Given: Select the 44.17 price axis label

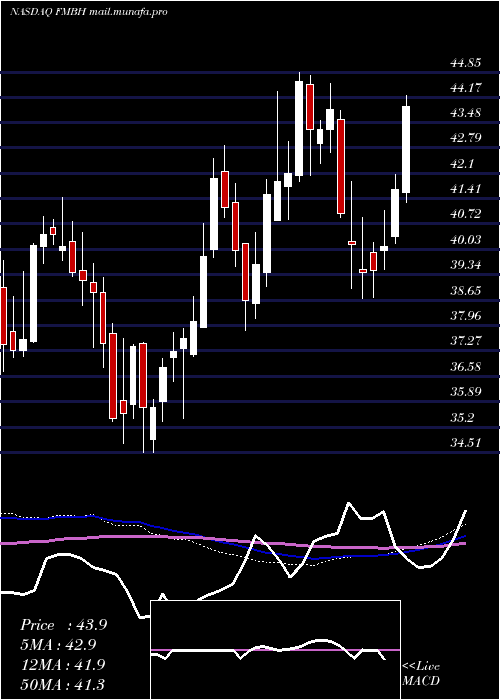Looking at the screenshot, I should pyautogui.click(x=466, y=88).
